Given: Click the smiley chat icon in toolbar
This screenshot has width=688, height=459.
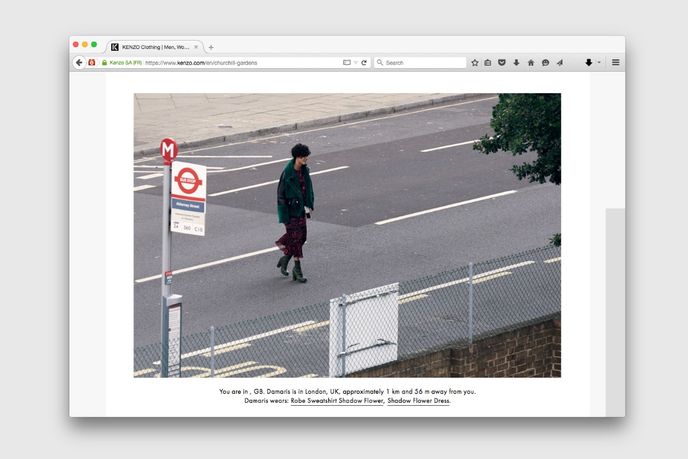Looking at the screenshot, I should click(545, 62).
